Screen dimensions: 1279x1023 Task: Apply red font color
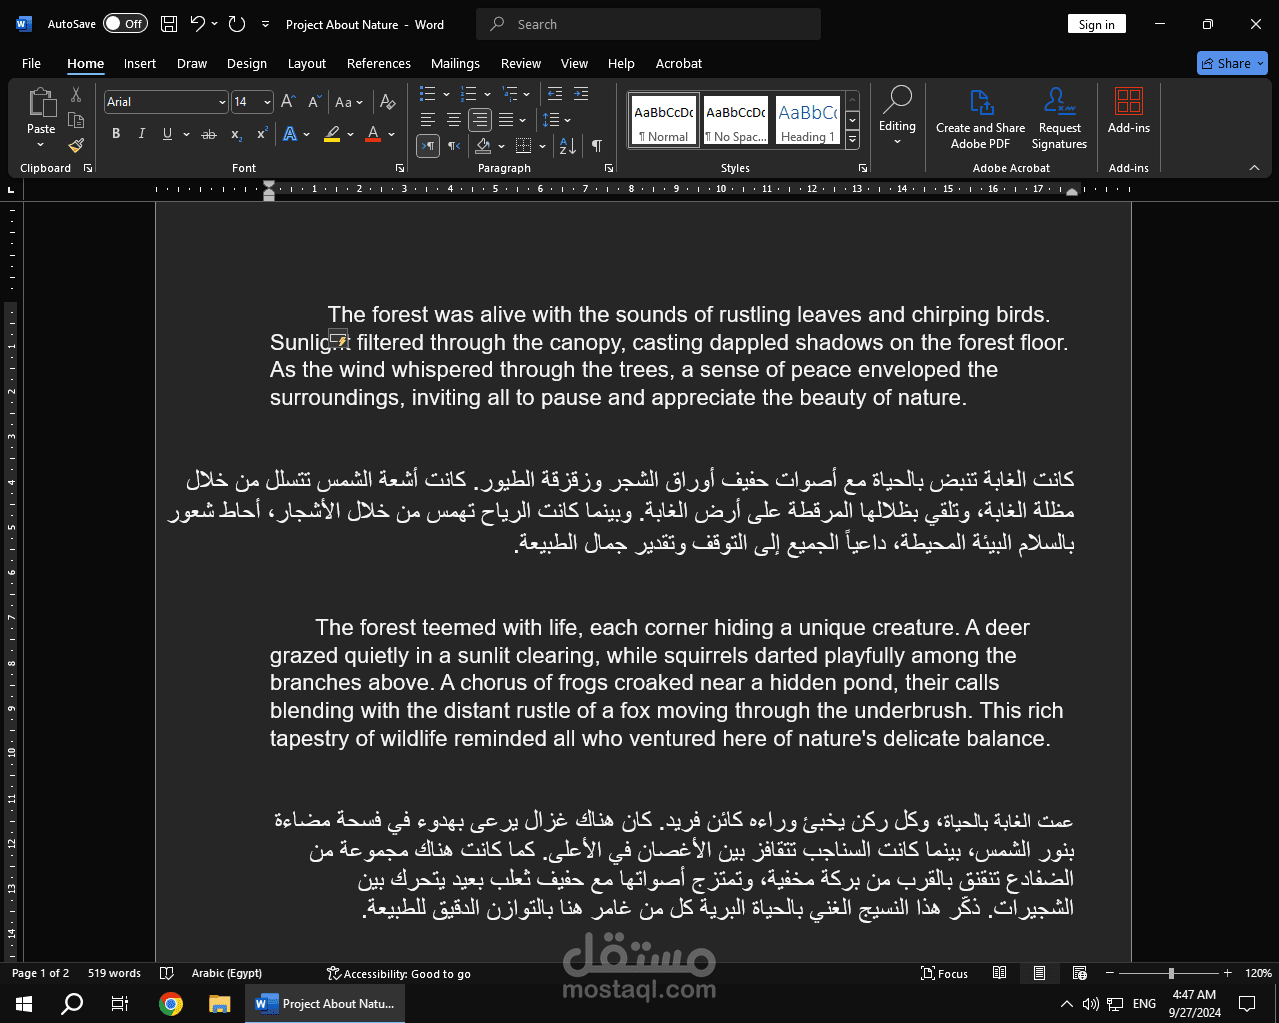[x=373, y=134]
